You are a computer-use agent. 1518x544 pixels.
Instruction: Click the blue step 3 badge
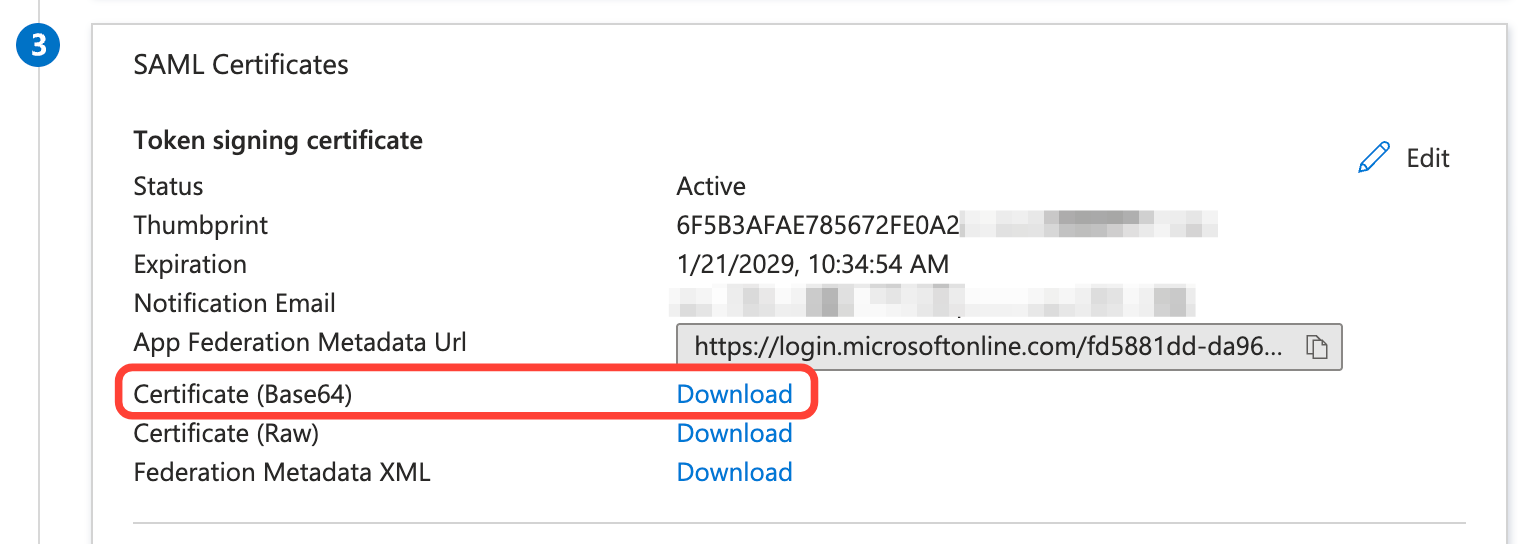[x=40, y=46]
